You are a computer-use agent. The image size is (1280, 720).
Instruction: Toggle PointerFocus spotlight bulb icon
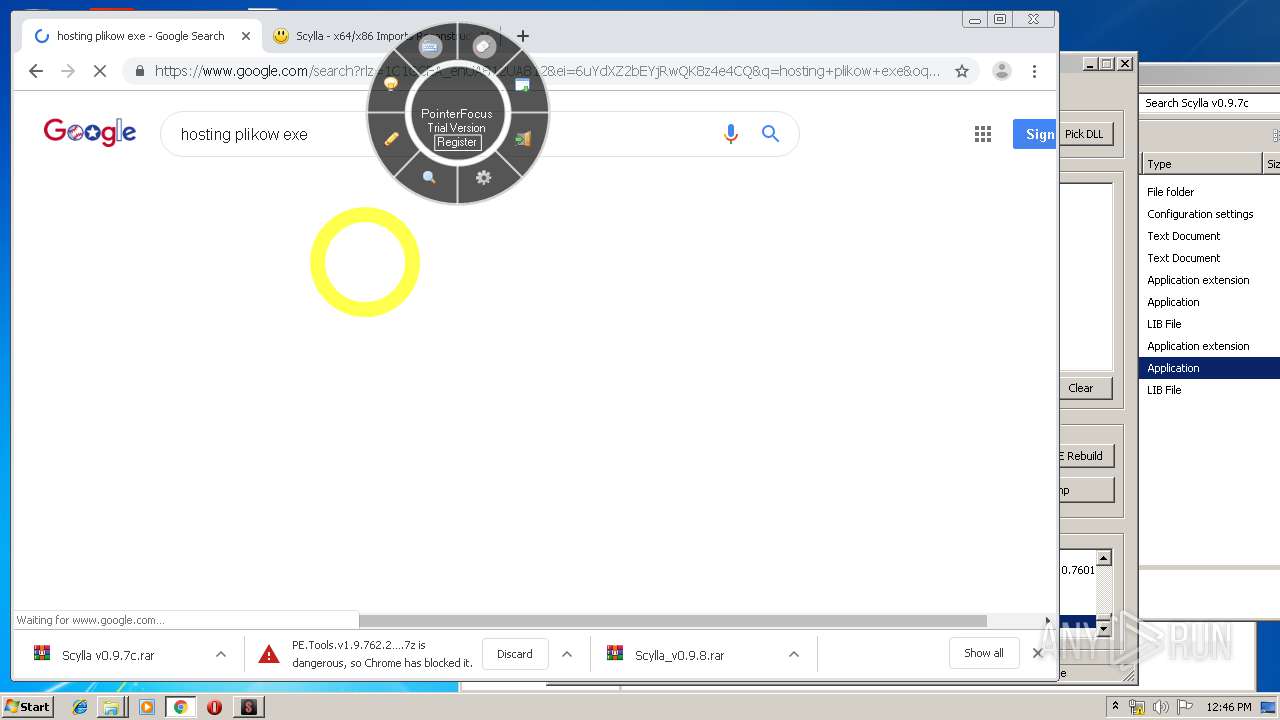coord(391,85)
